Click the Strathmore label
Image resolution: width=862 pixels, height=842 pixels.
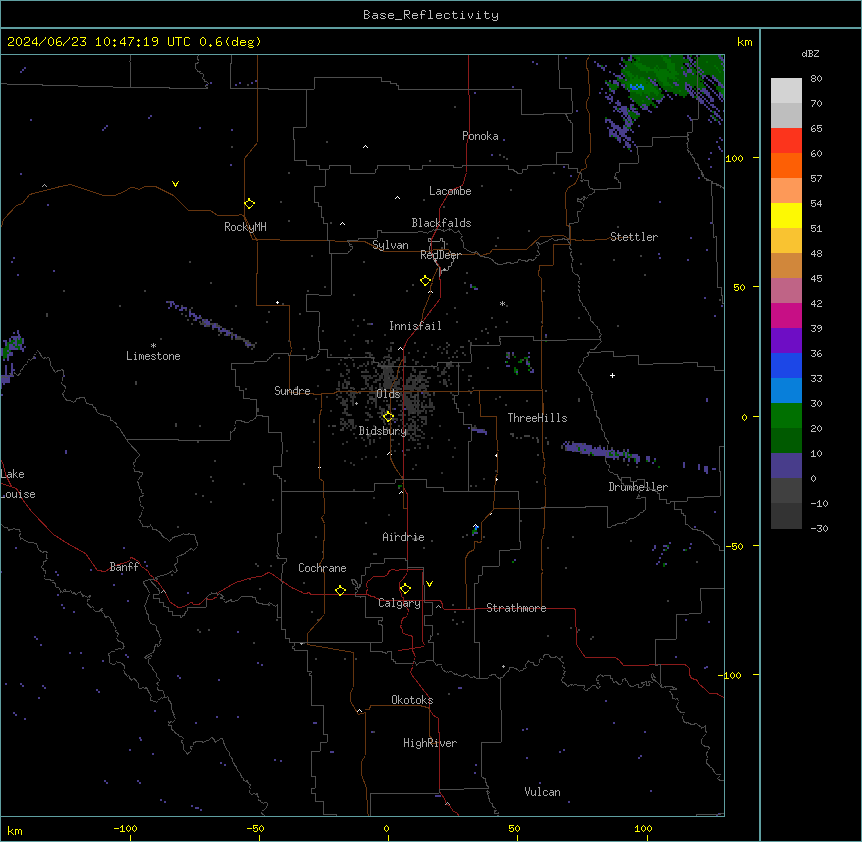pyautogui.click(x=516, y=608)
